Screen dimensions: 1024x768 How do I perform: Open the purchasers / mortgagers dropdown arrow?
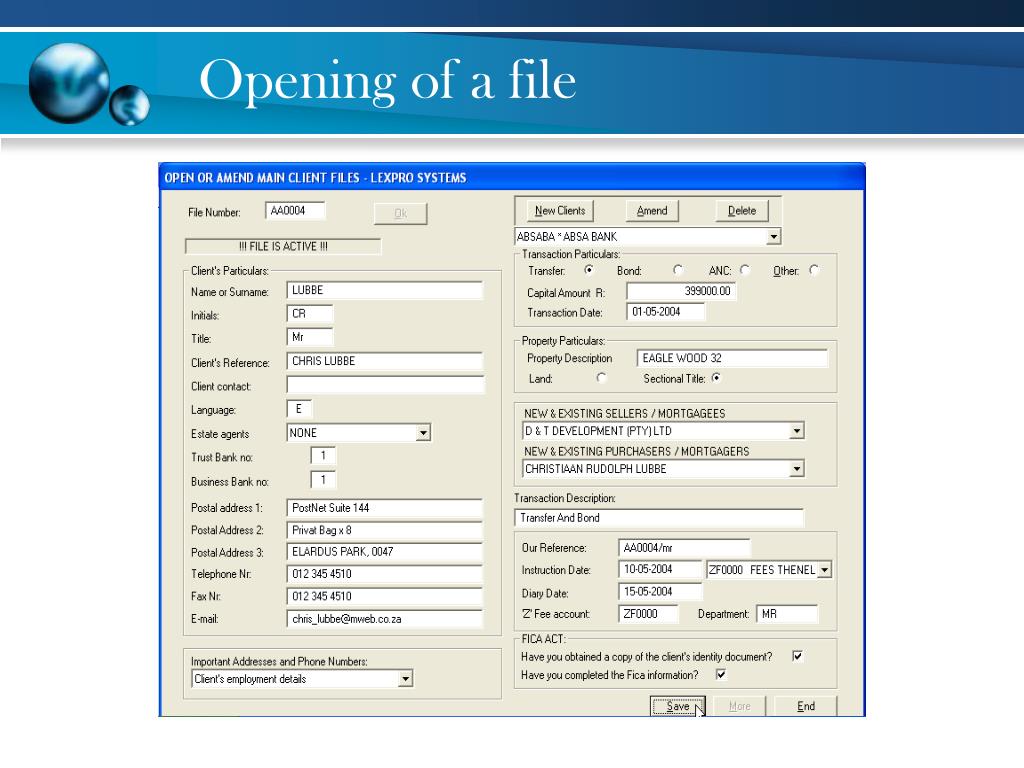[x=796, y=469]
